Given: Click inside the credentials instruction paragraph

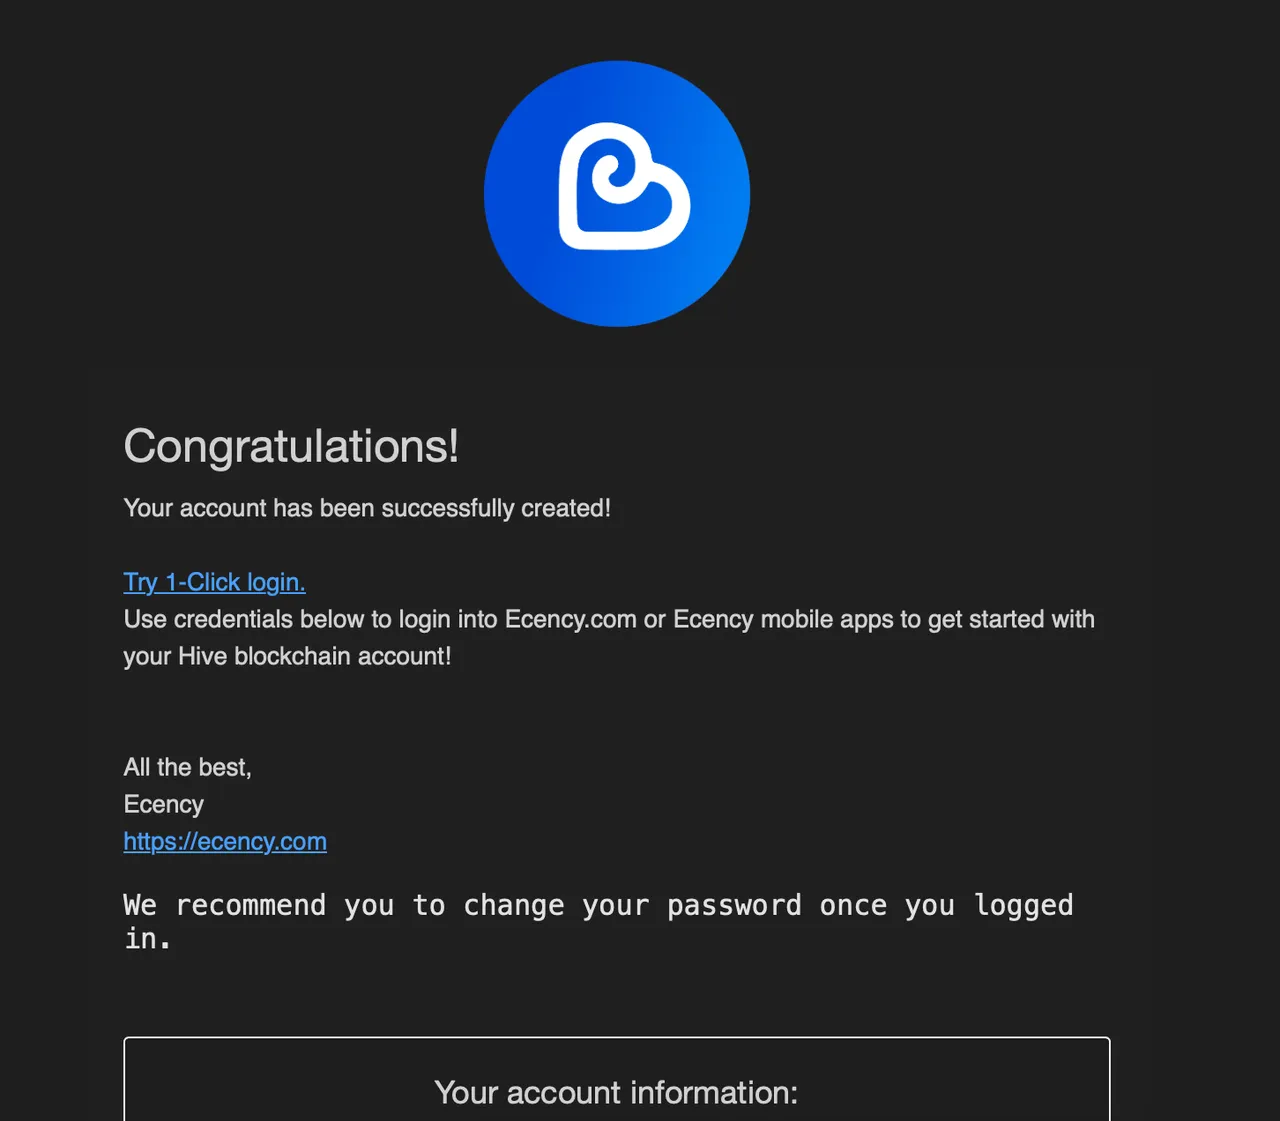Looking at the screenshot, I should click(608, 619).
